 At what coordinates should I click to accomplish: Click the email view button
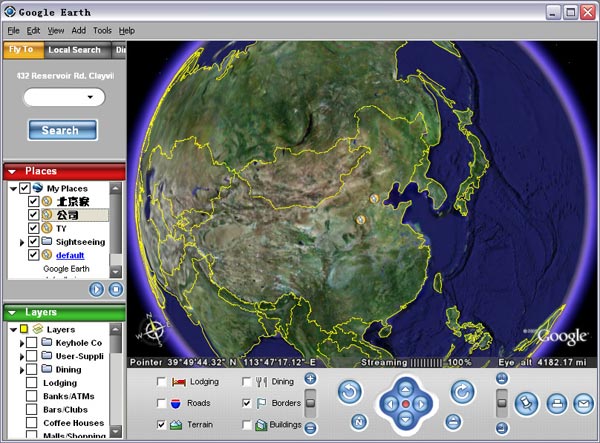click(584, 404)
